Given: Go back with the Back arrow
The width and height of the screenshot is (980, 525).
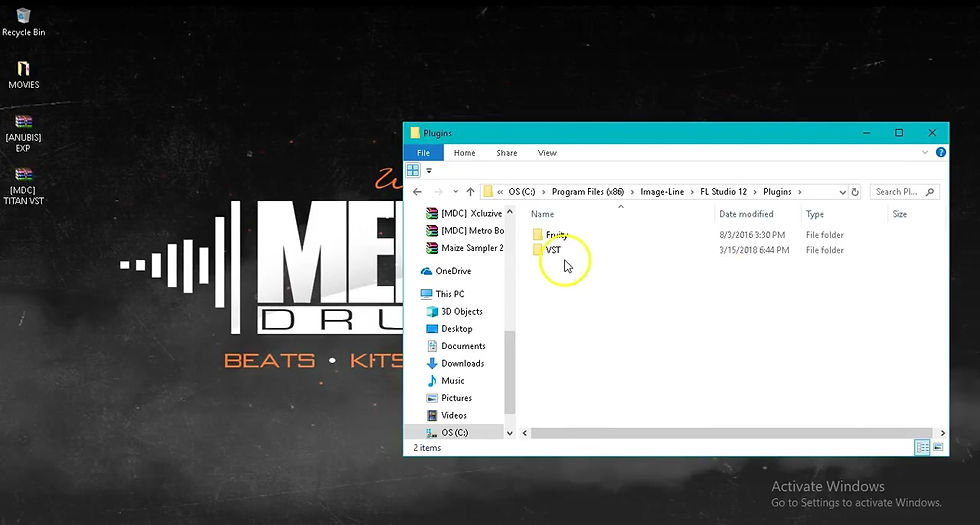Looking at the screenshot, I should click(417, 192).
